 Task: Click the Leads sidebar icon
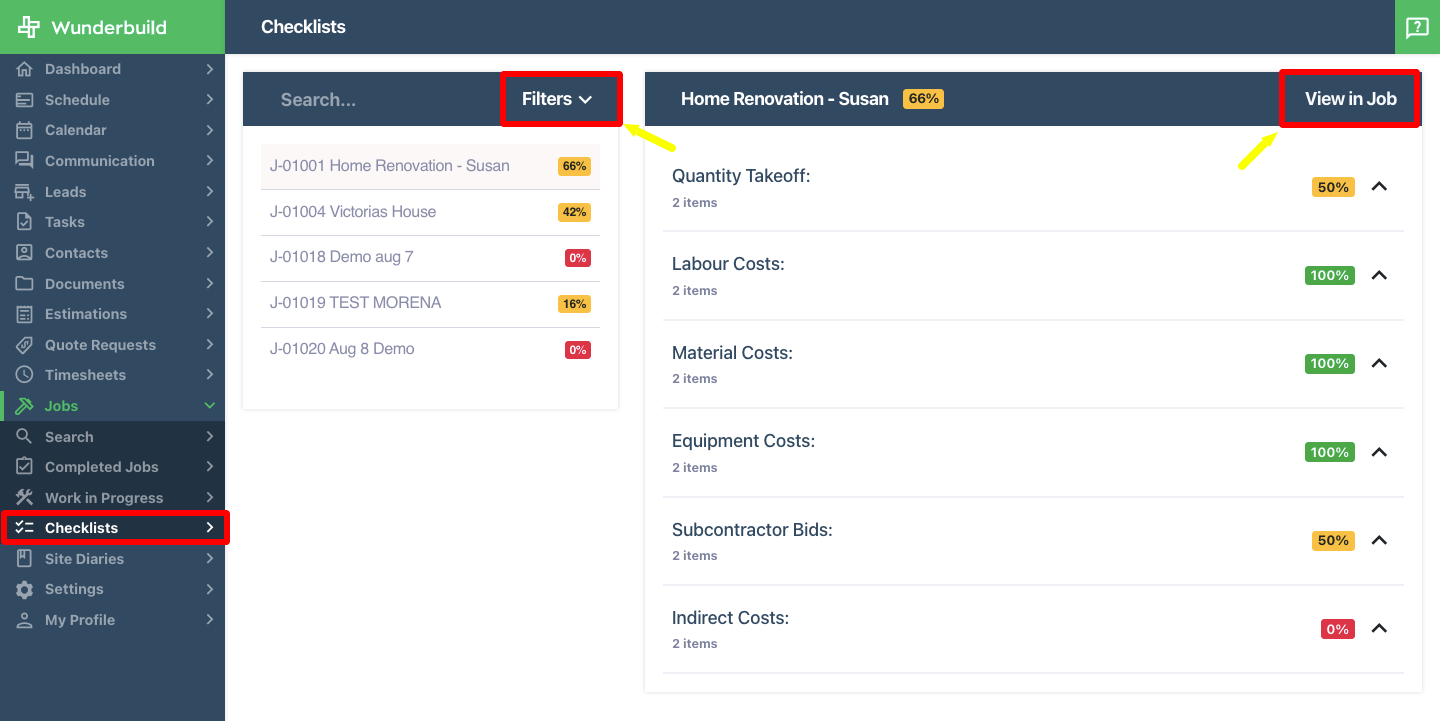pyautogui.click(x=25, y=192)
